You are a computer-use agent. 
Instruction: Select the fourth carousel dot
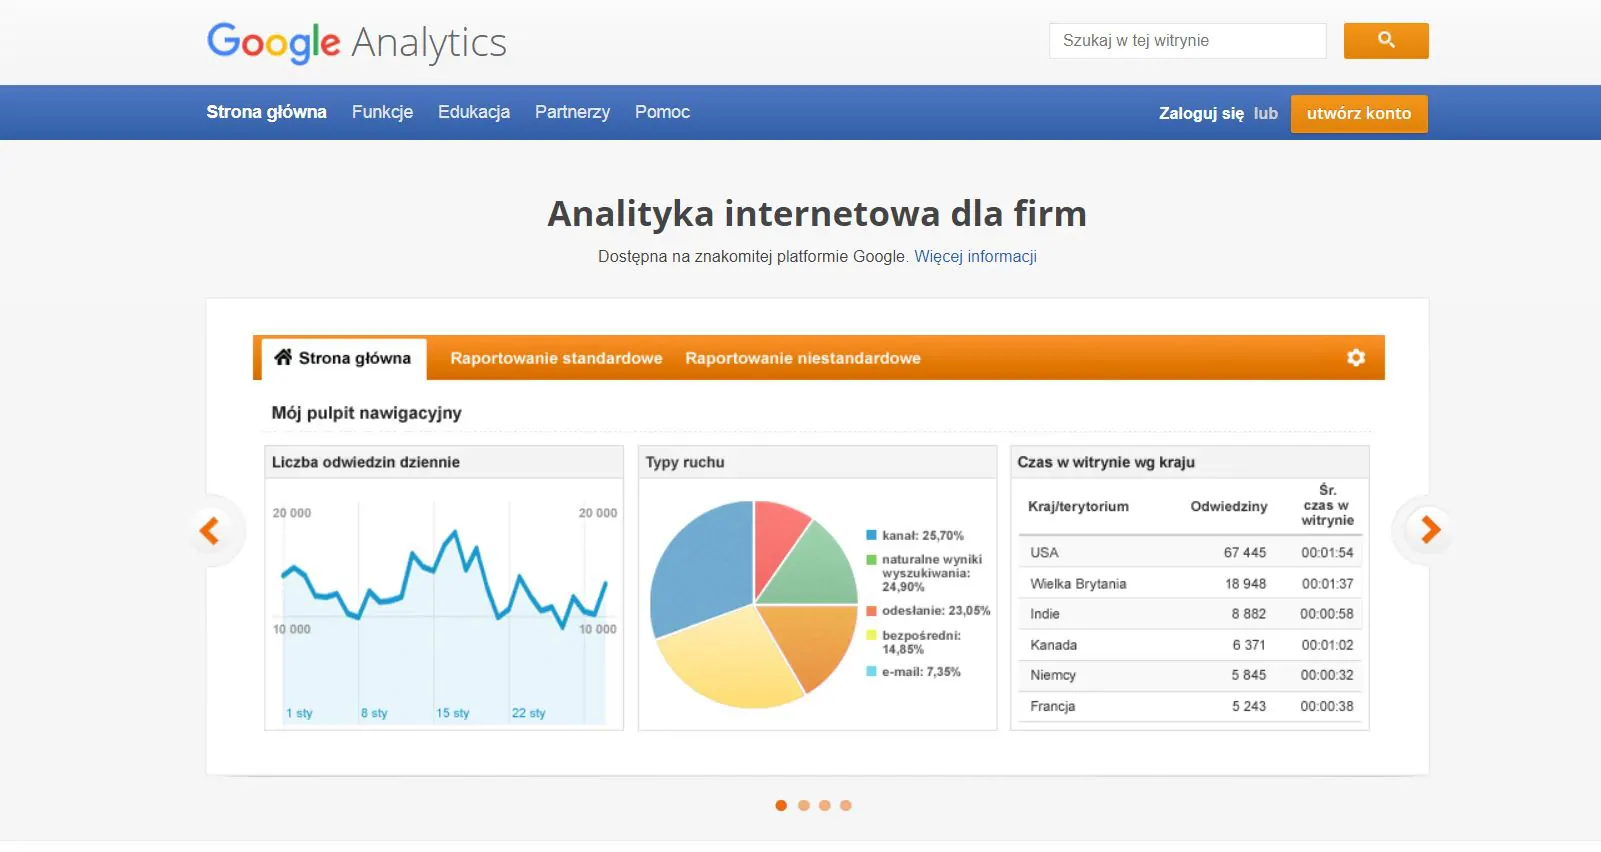[x=846, y=805]
